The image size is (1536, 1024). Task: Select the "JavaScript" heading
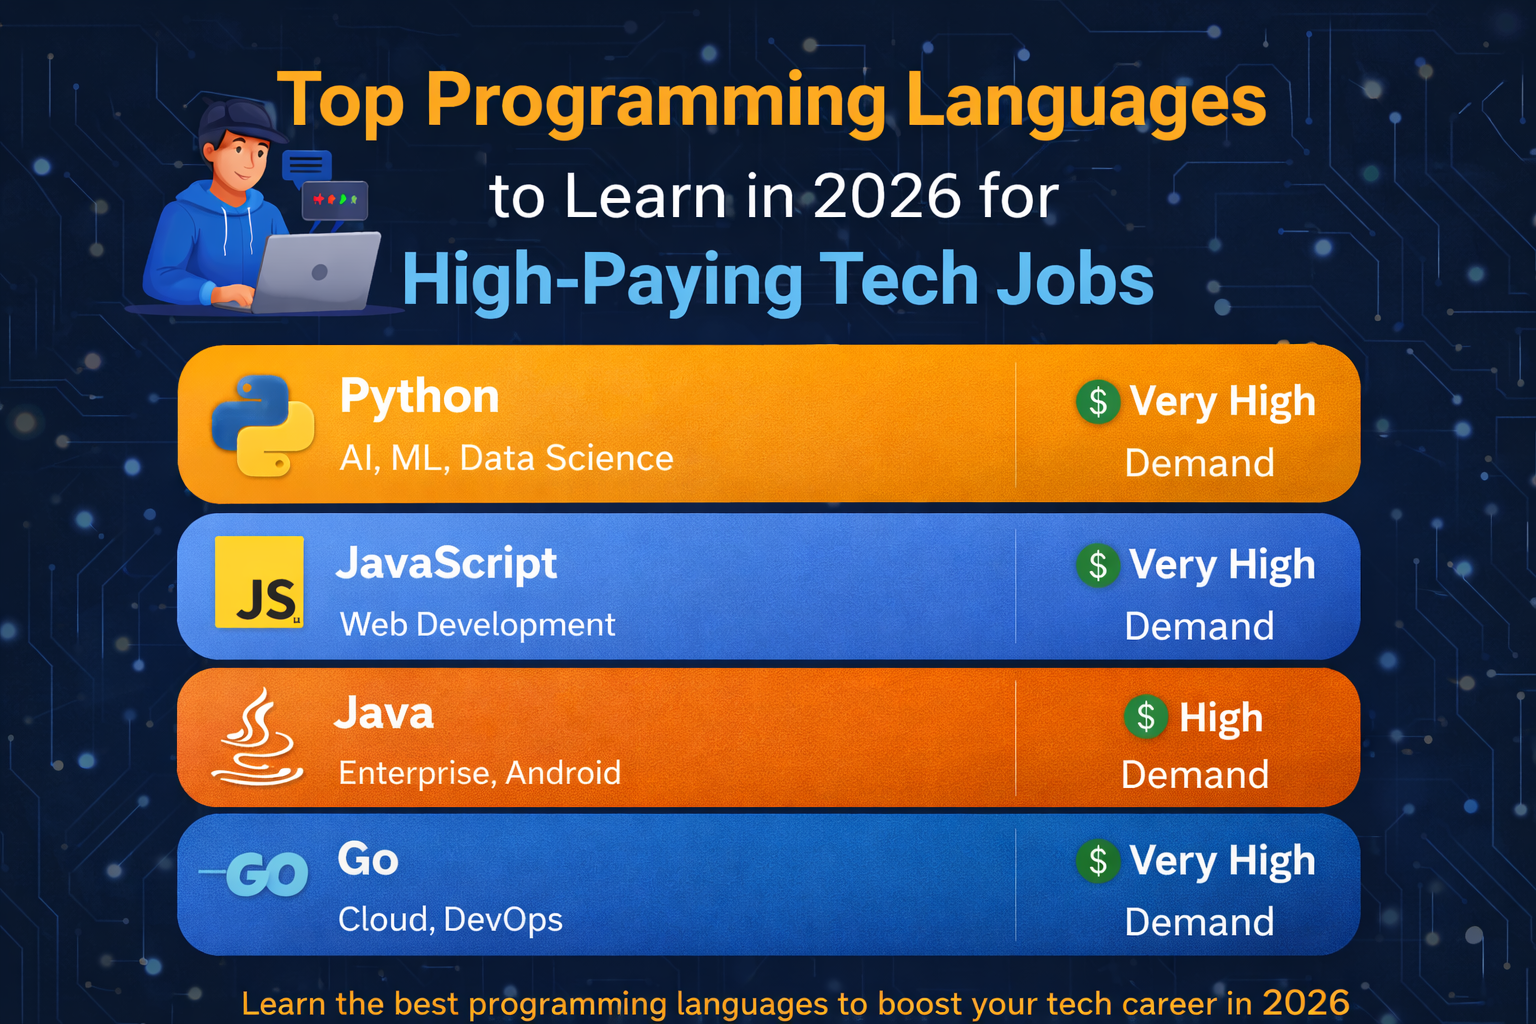(446, 563)
